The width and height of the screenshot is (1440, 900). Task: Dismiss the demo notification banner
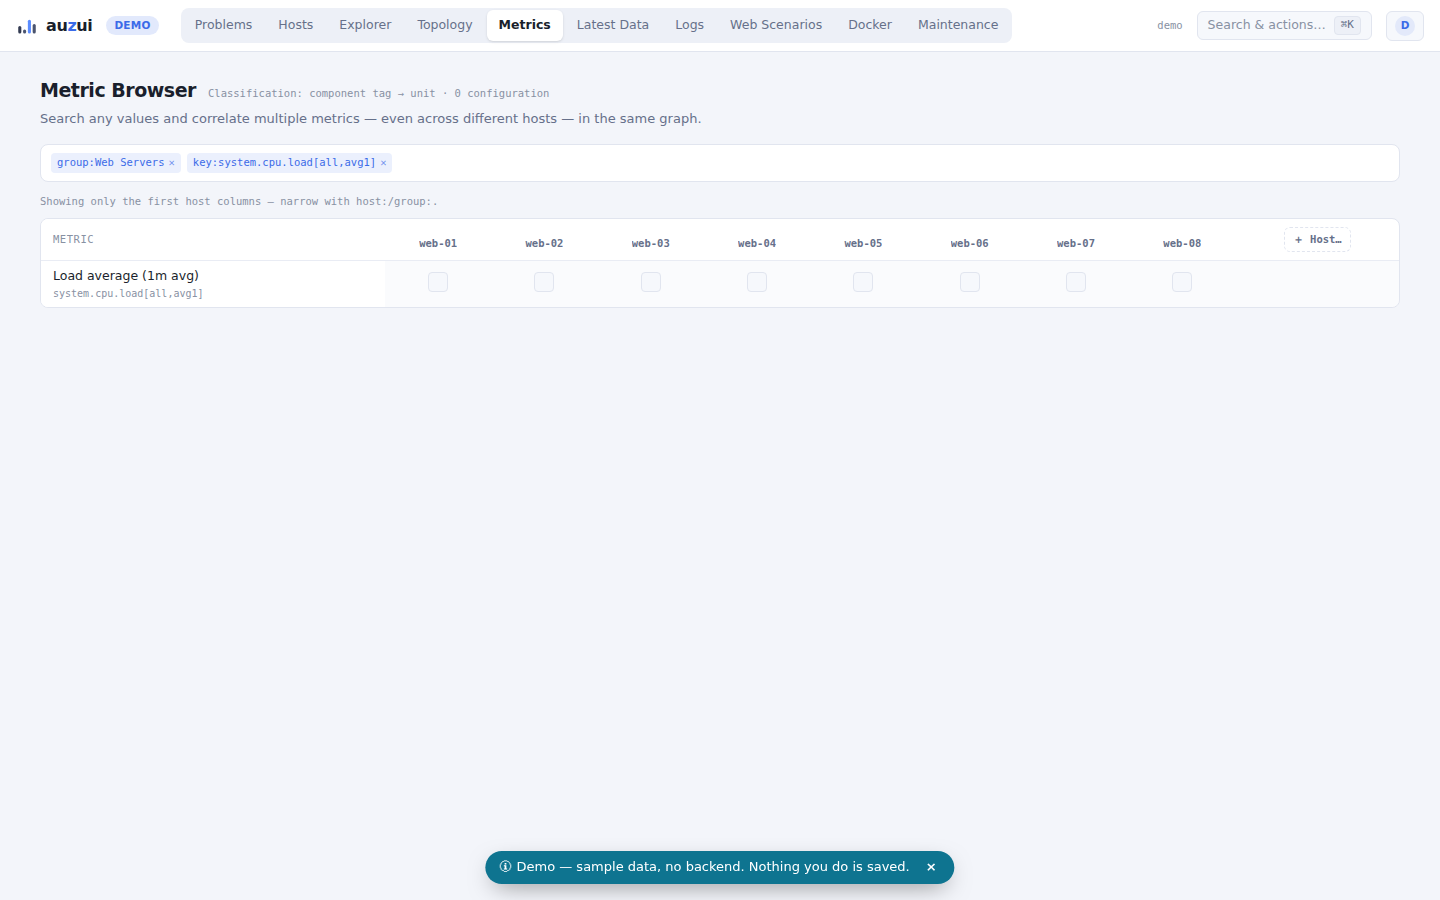[931, 867]
